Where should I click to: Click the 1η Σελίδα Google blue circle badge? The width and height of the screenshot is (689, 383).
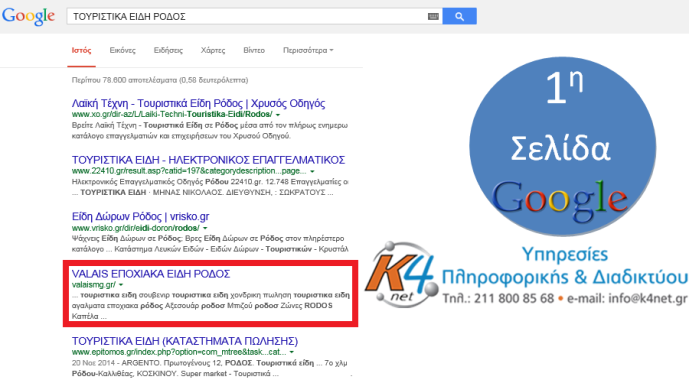[x=562, y=146]
